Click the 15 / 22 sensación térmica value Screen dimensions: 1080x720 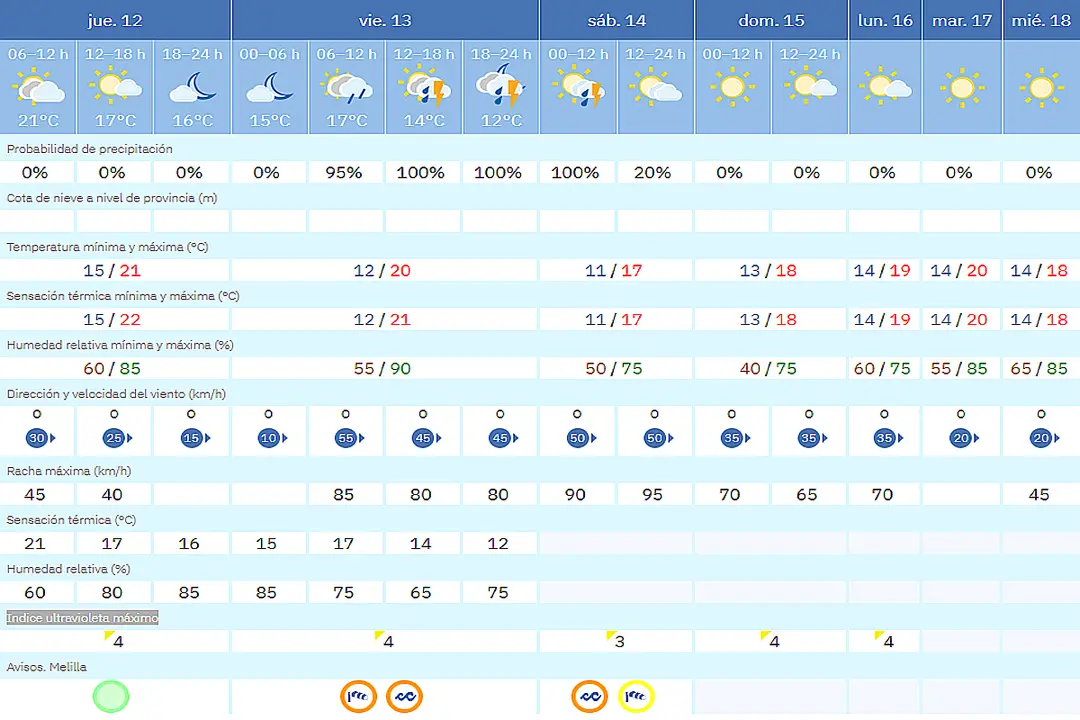tap(112, 319)
